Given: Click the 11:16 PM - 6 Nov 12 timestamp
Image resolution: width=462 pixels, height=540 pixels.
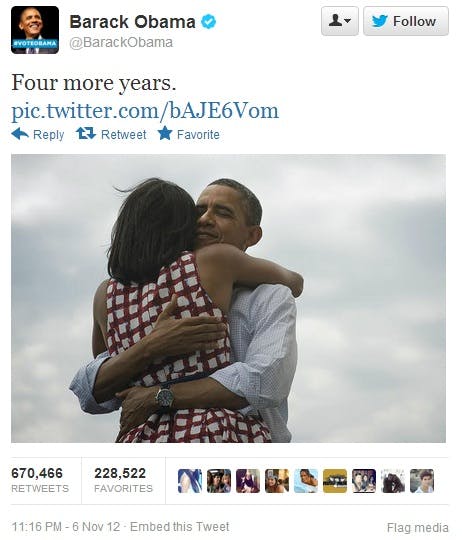Looking at the screenshot, I should [66, 527].
